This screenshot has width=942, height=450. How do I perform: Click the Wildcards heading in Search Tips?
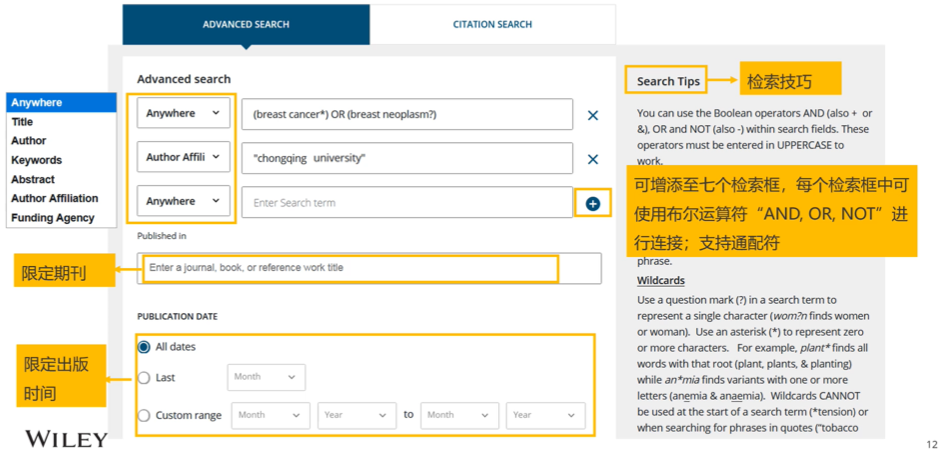pos(660,281)
